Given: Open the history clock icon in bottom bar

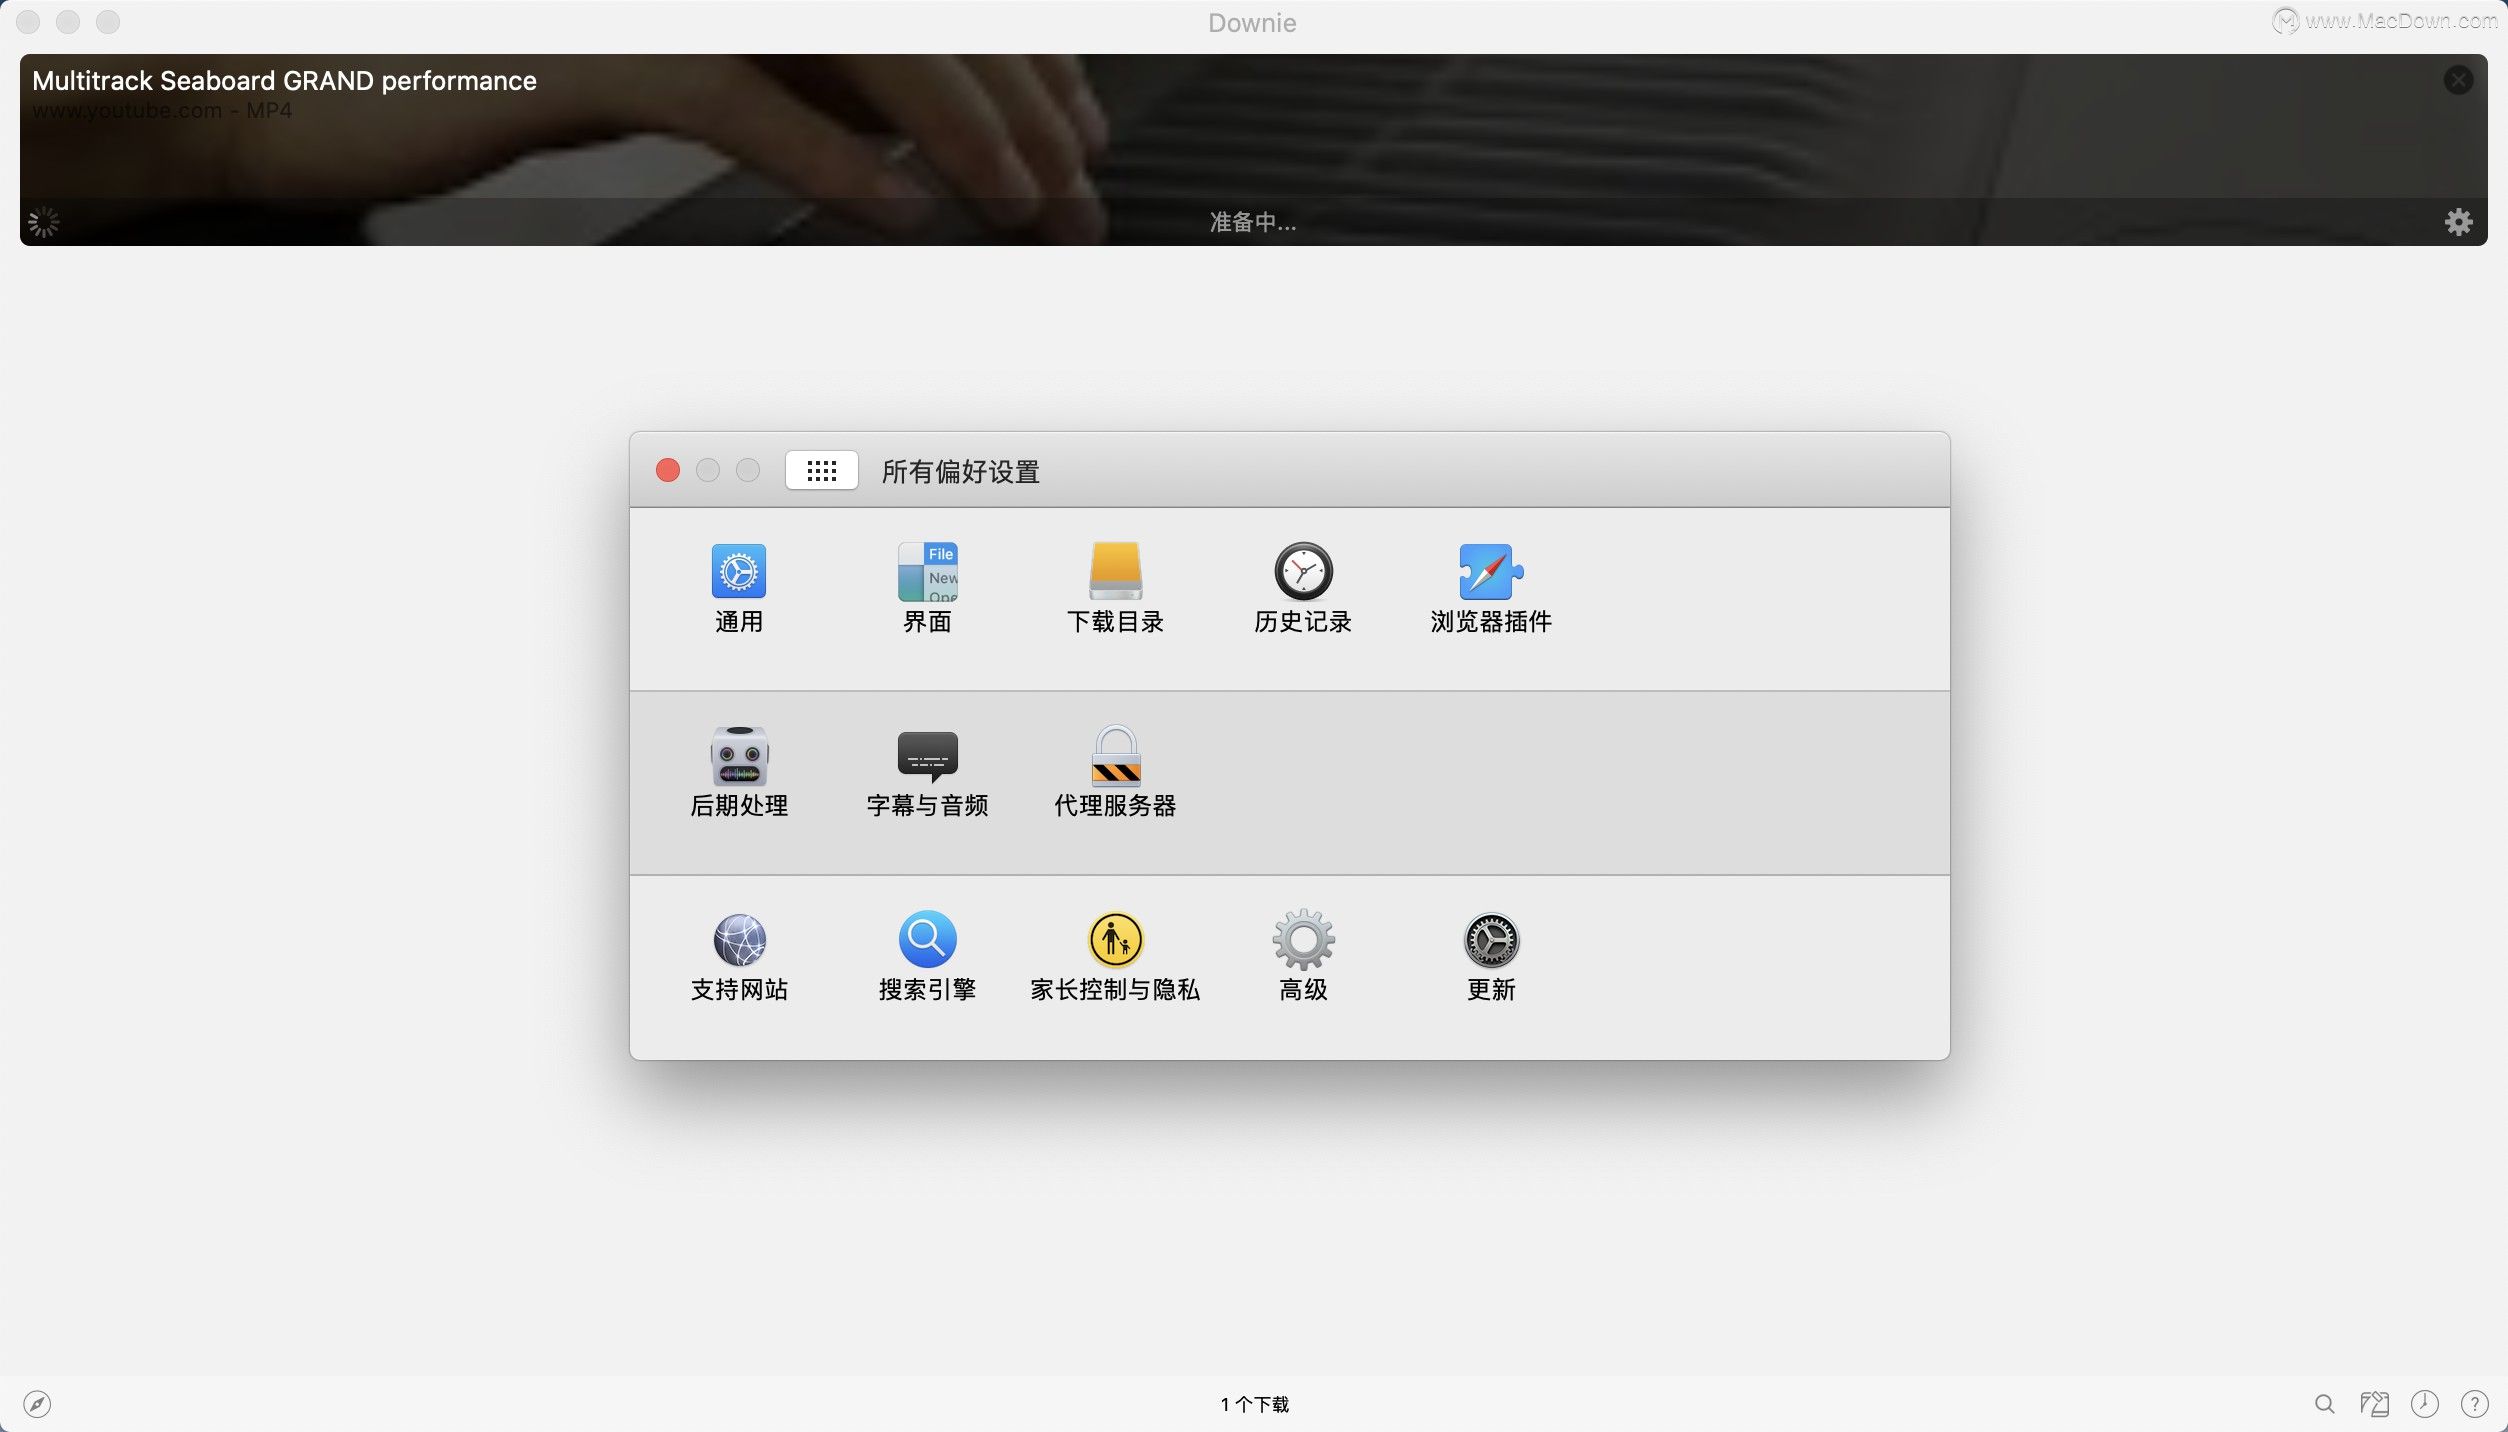Looking at the screenshot, I should click(x=2425, y=1404).
